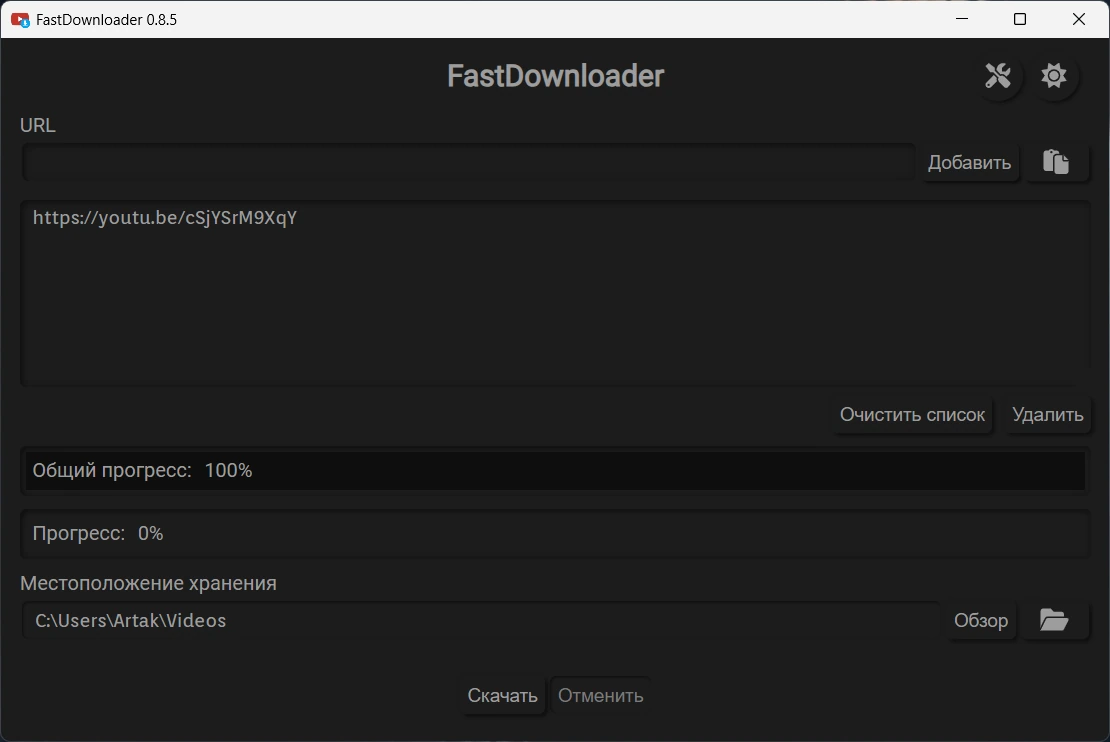Click the FastDownloader heading text
The width and height of the screenshot is (1110, 742).
555,76
